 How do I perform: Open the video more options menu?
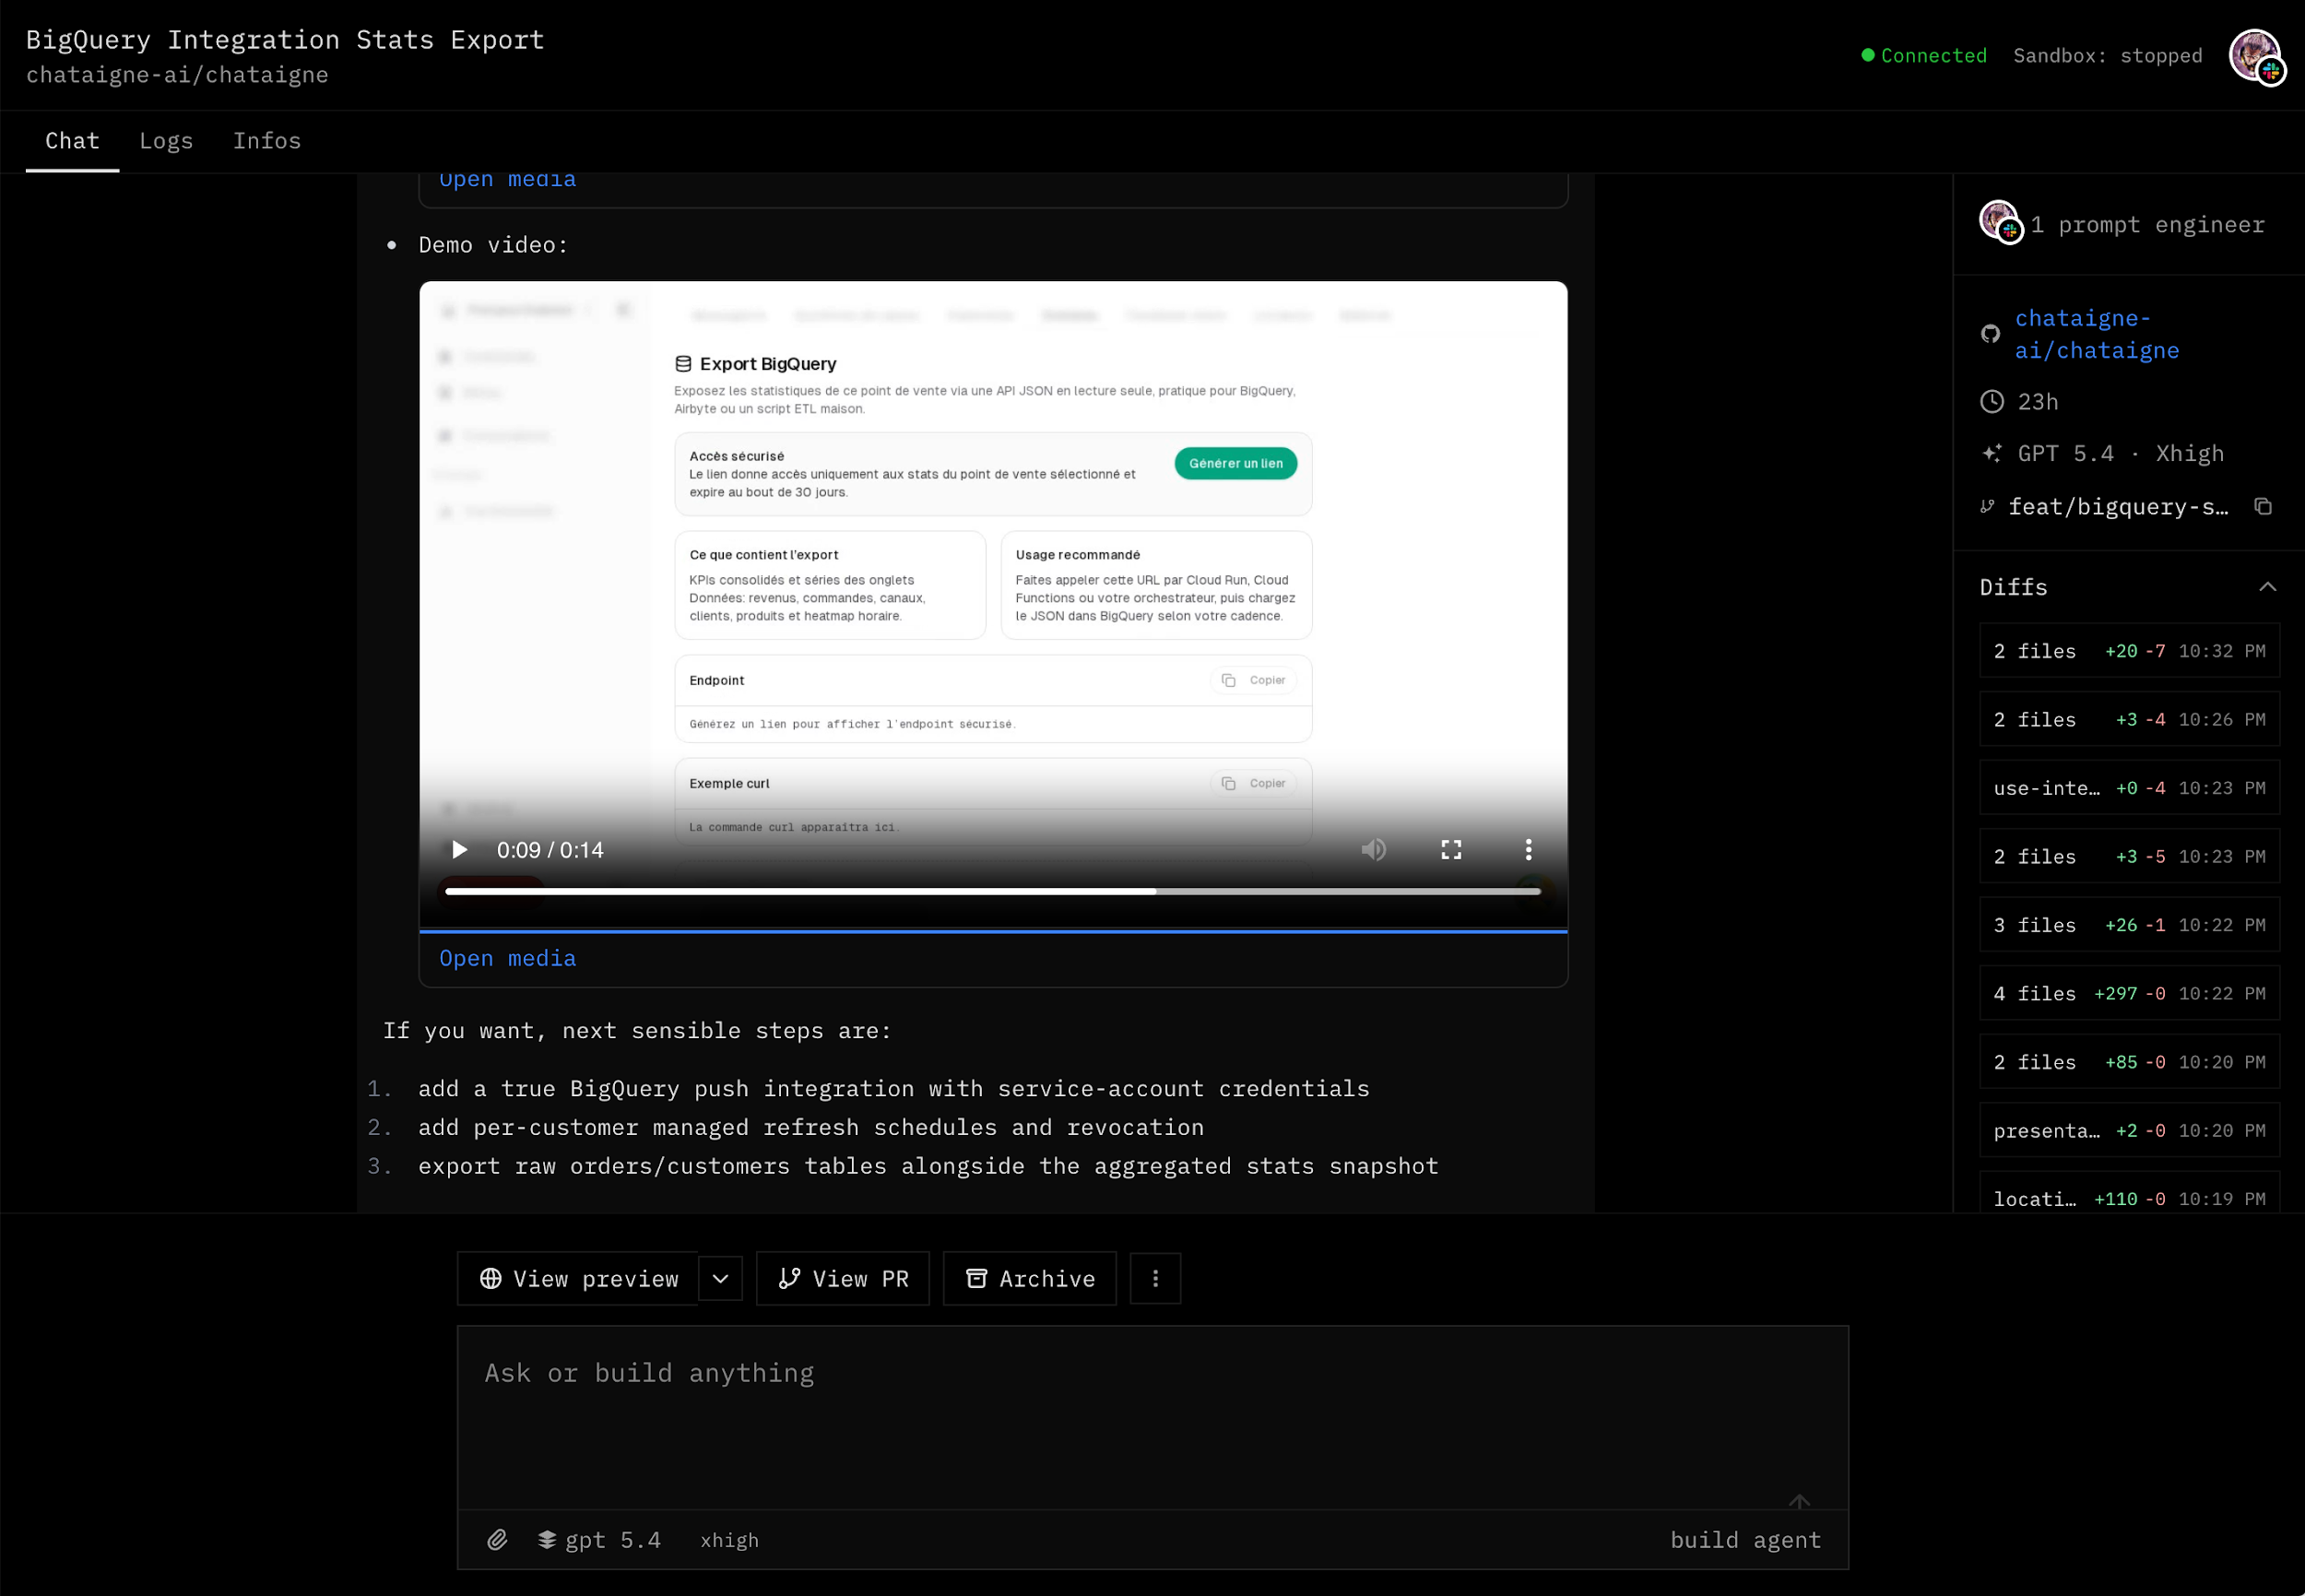pos(1528,850)
